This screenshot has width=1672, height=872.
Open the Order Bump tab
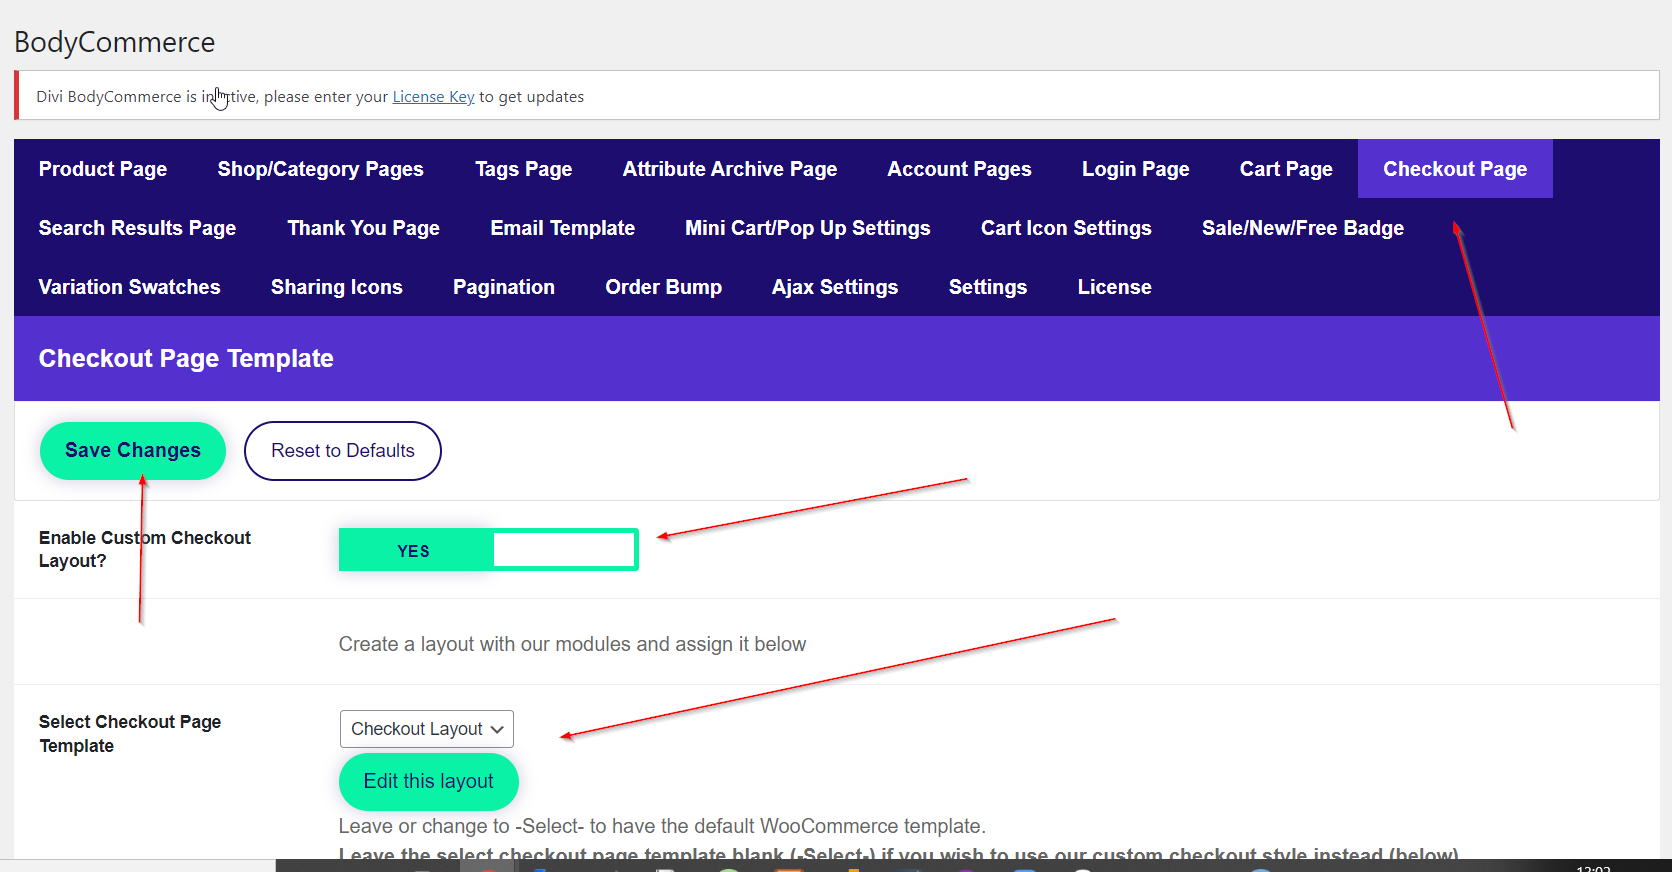663,287
